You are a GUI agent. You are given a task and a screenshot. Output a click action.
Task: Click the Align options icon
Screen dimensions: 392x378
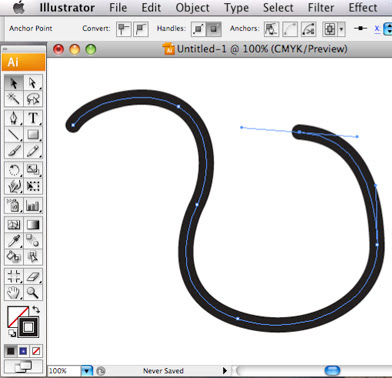(330, 29)
